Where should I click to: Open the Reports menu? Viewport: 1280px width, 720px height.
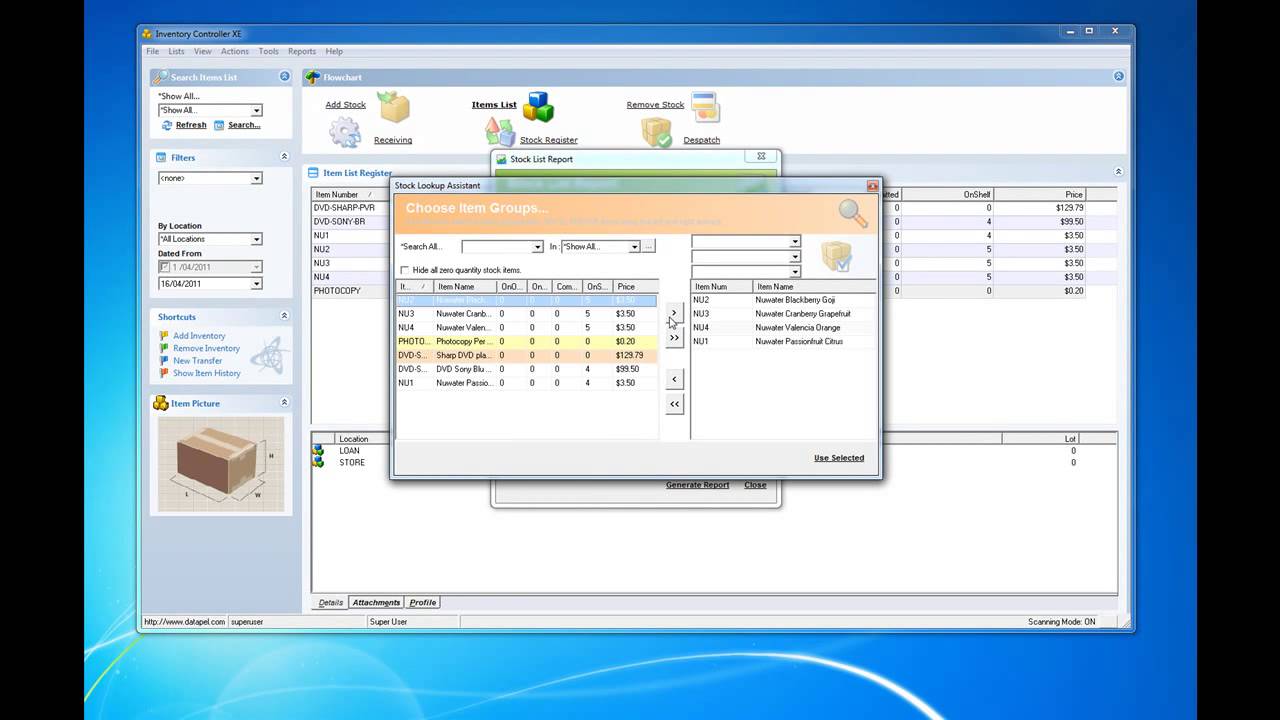coord(302,51)
